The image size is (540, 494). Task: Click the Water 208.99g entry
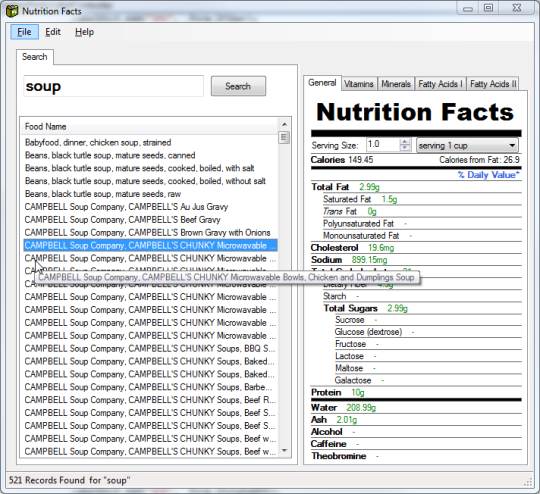[x=343, y=408]
